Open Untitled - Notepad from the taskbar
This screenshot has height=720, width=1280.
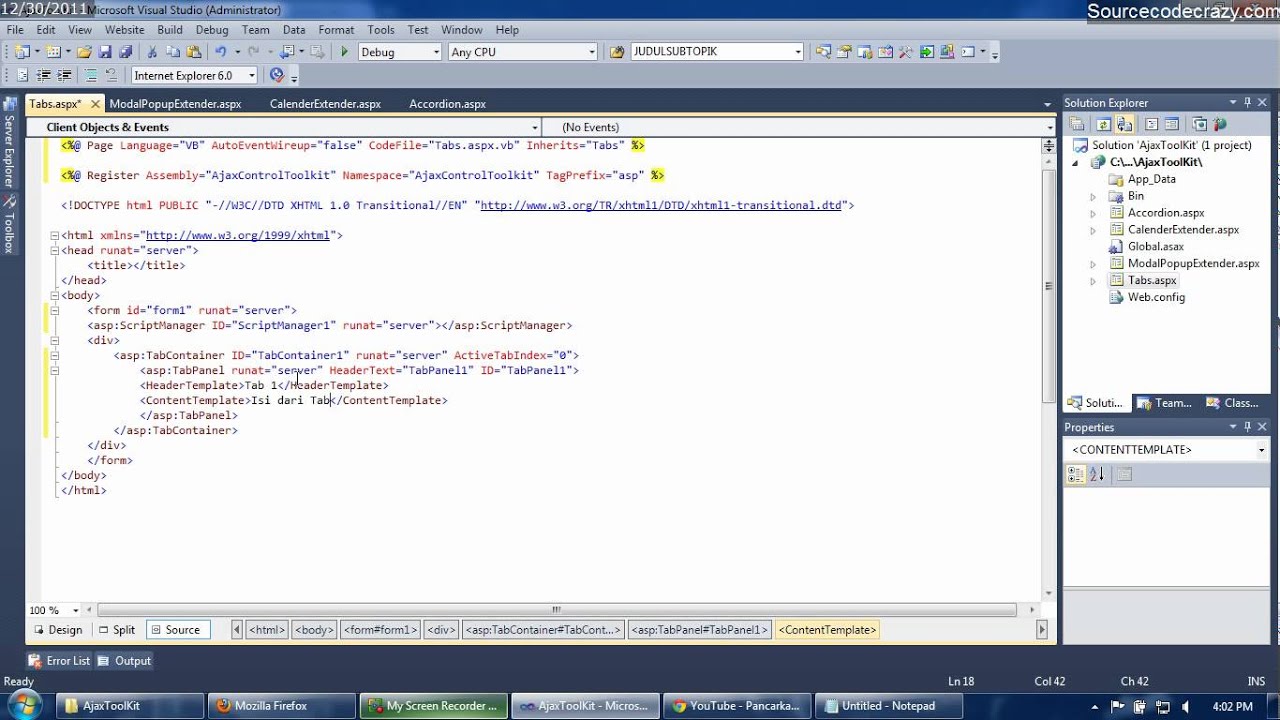point(888,706)
